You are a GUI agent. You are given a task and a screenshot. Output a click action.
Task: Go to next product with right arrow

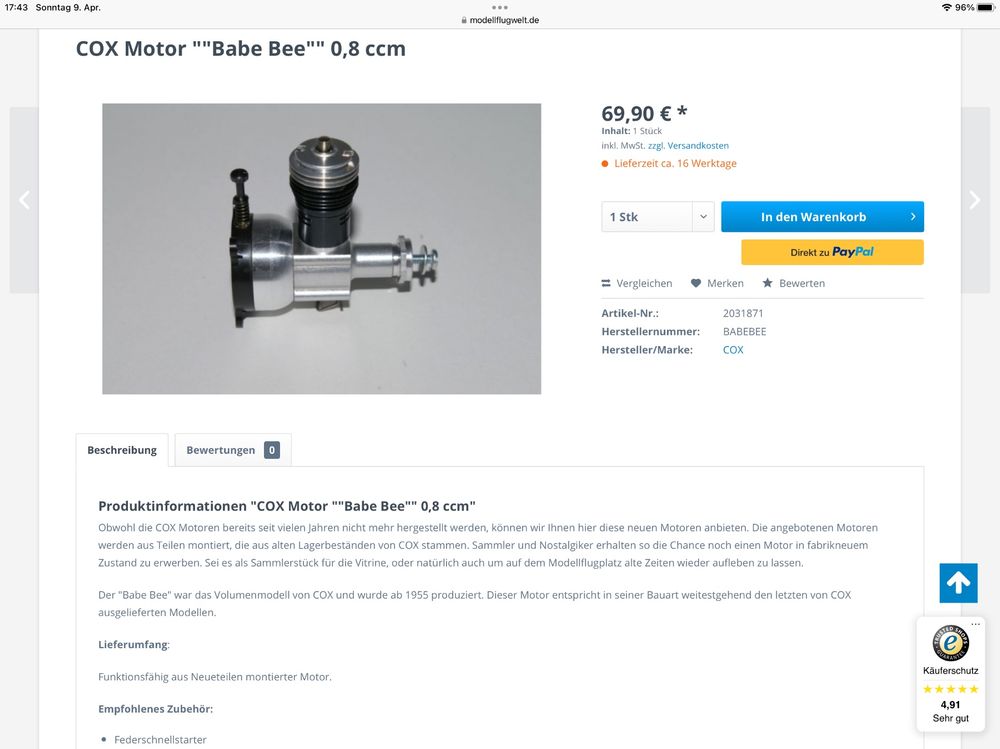coord(975,200)
